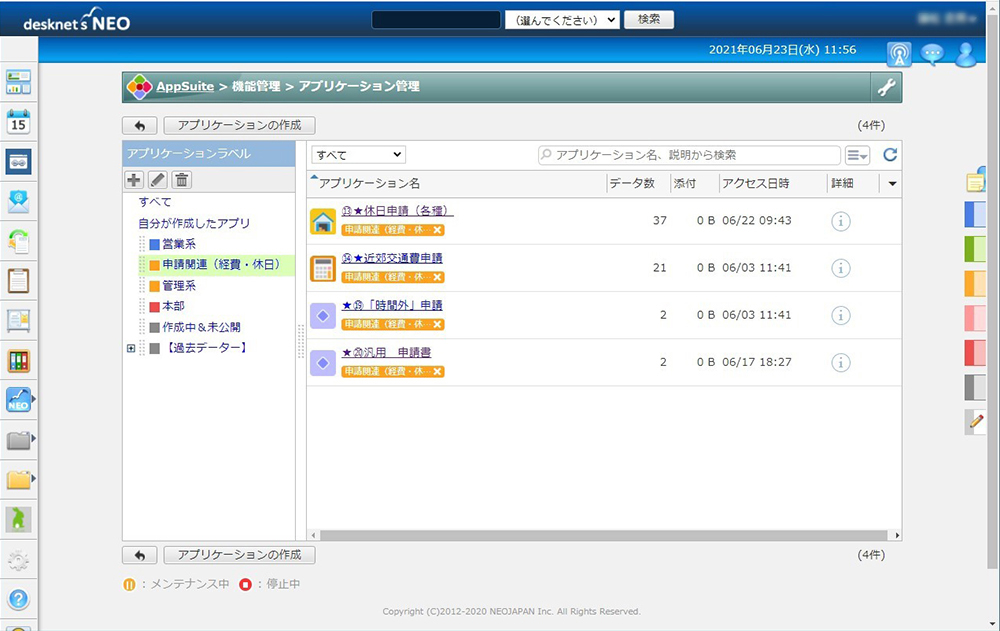Sort by clicking the アプリケーション名 column header
This screenshot has height=631, width=1000.
[x=370, y=184]
